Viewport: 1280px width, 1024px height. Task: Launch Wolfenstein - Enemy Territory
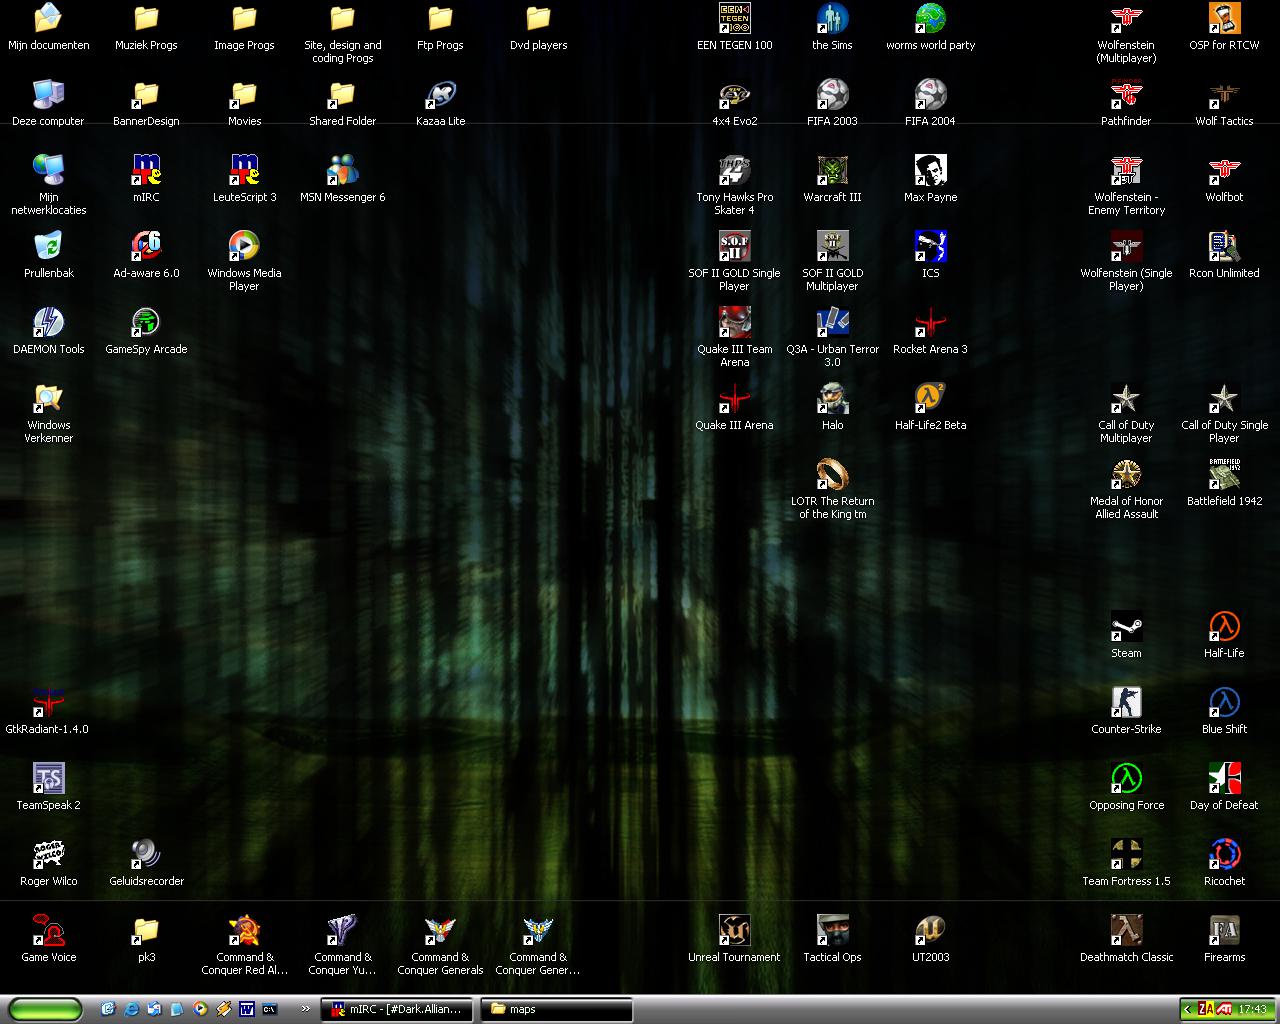1126,170
